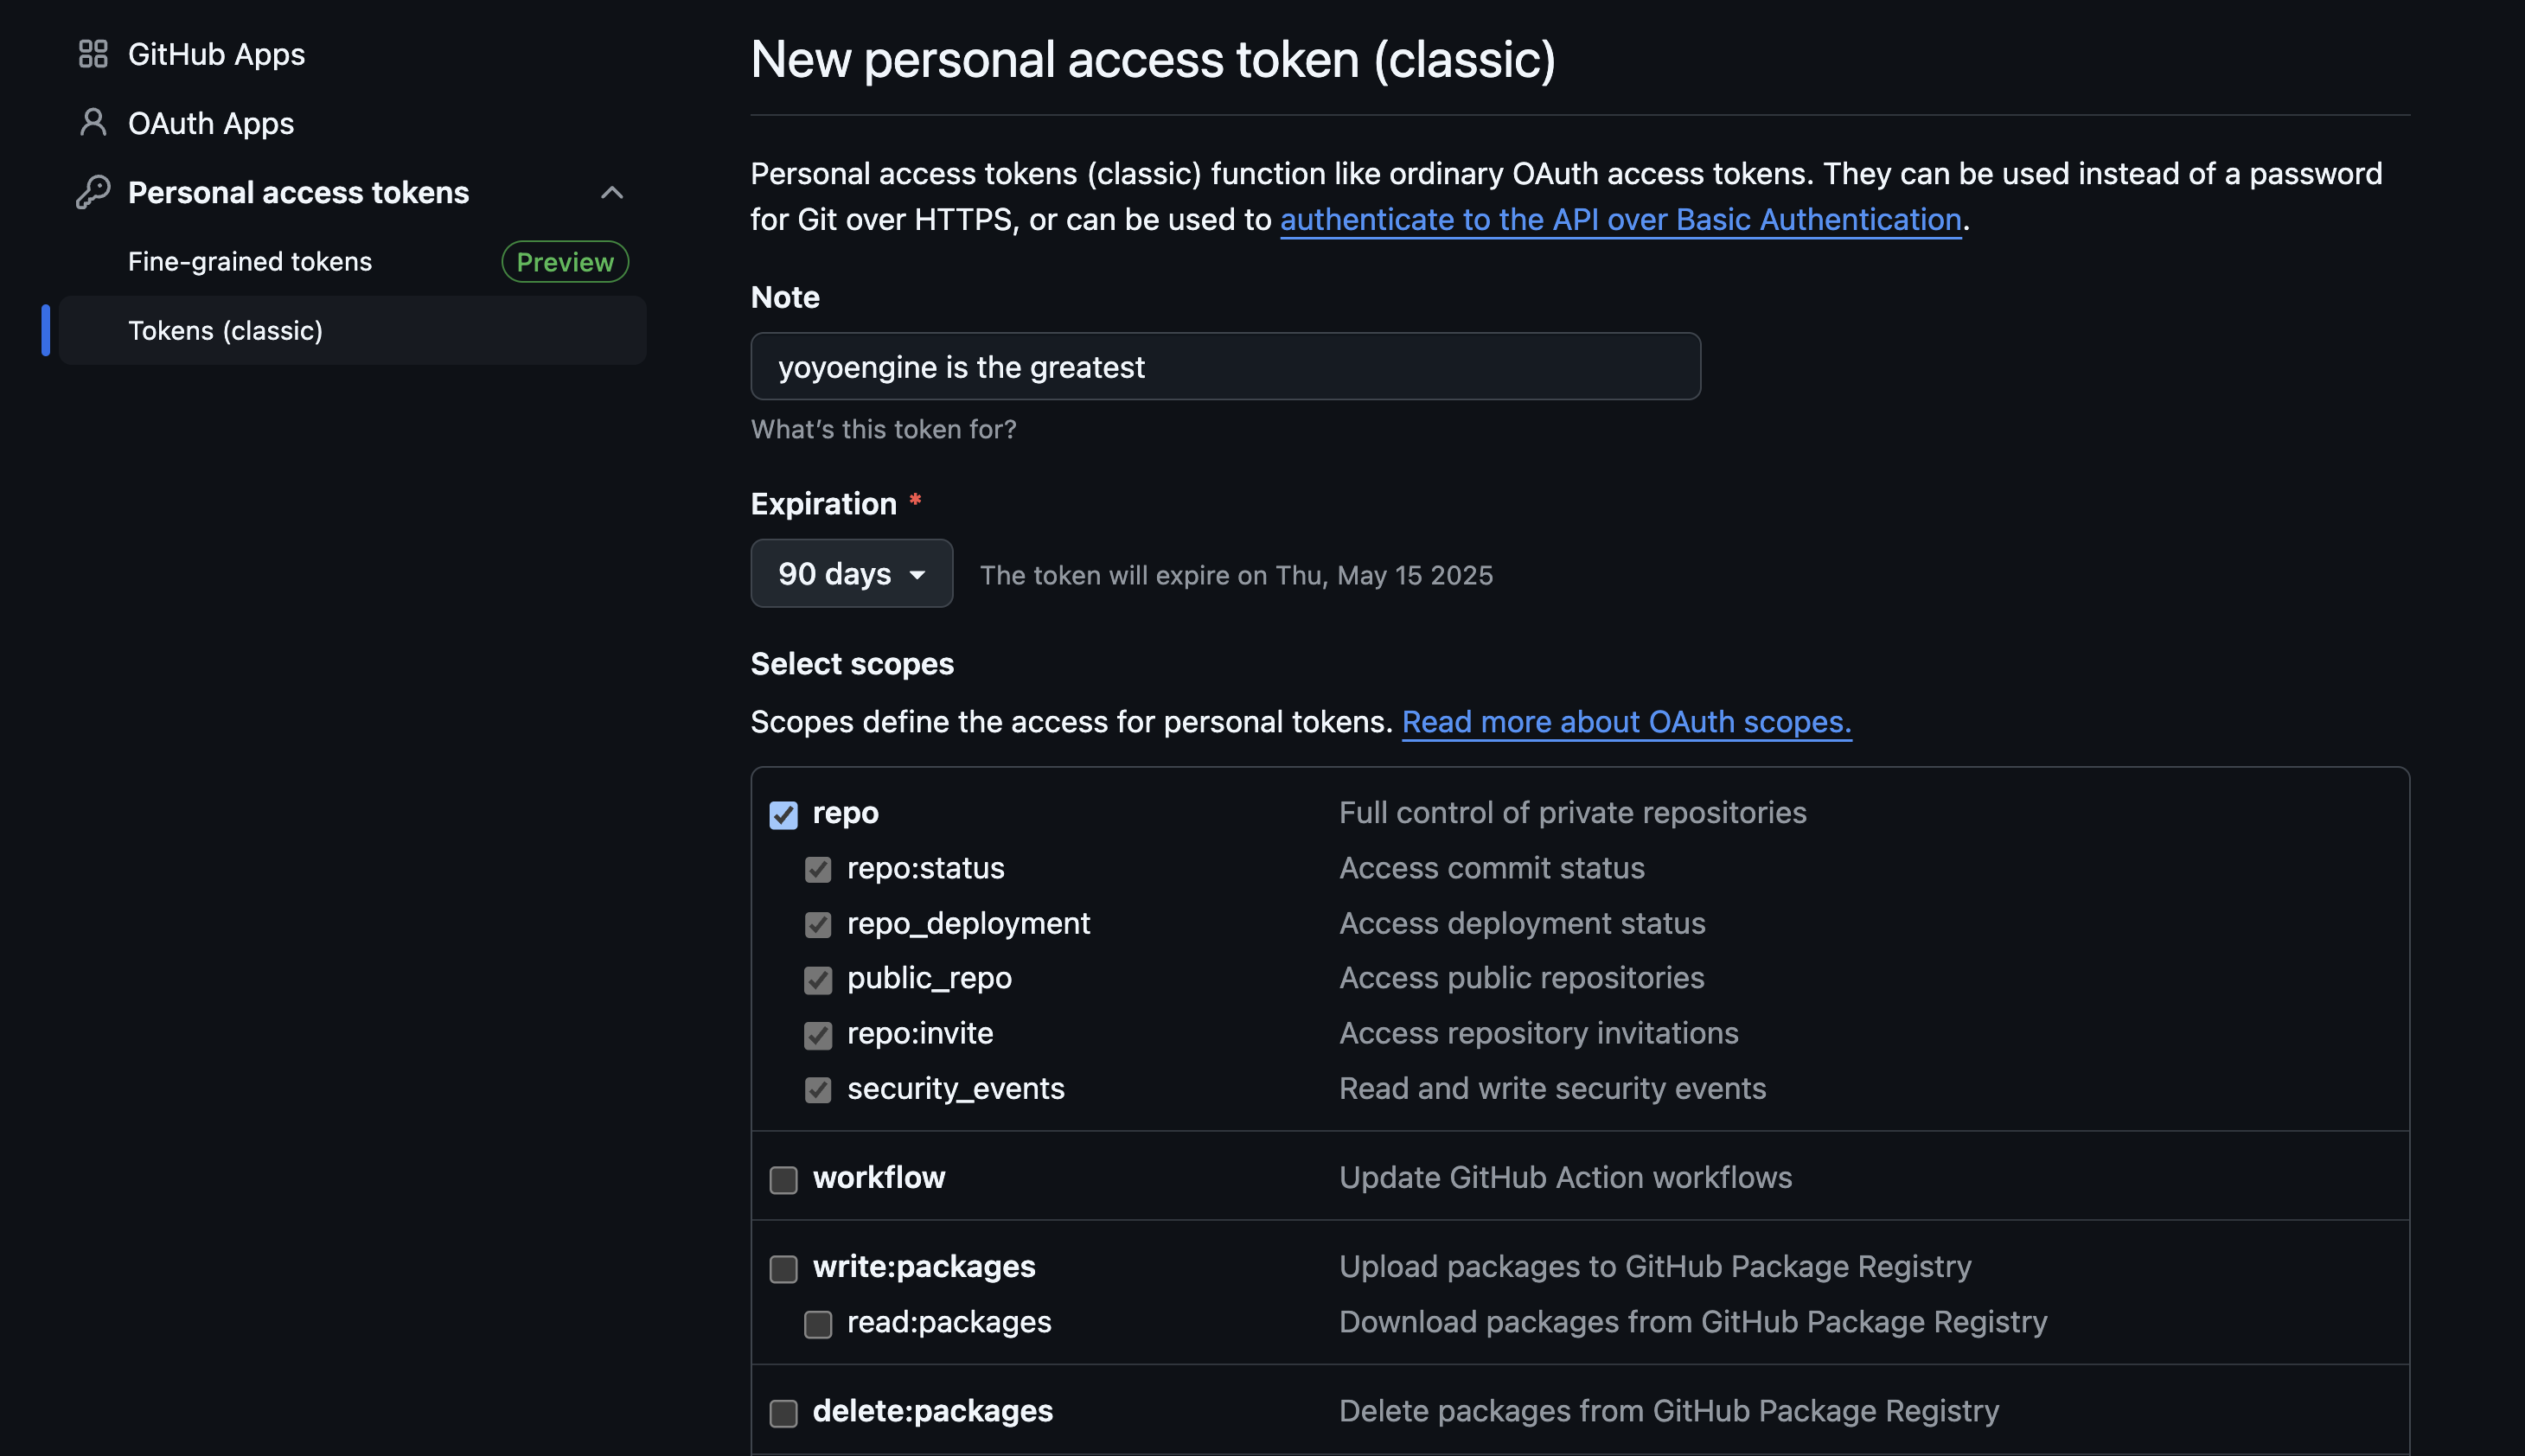
Task: Collapse the Personal access tokens section chevron
Action: 612,192
